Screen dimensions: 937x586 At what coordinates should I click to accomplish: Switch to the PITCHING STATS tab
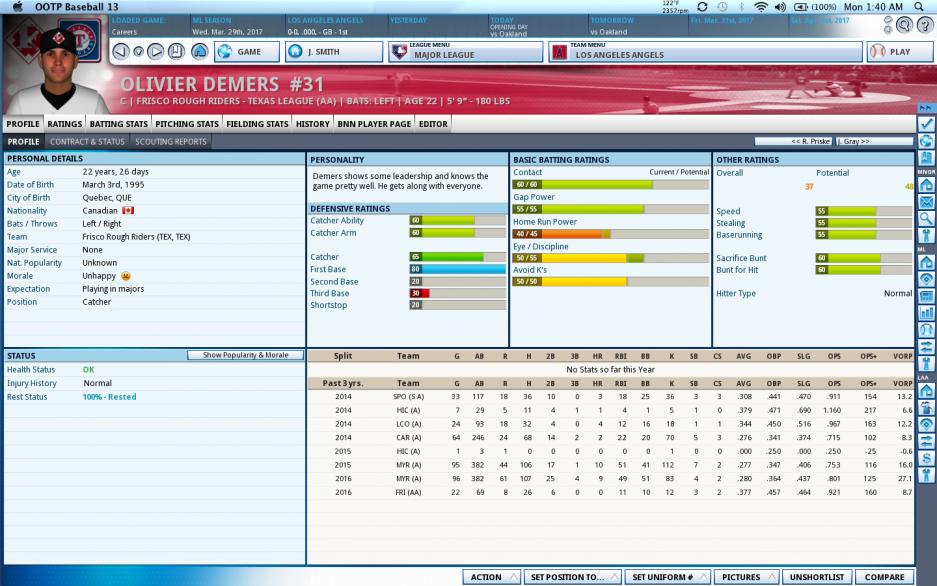(187, 124)
